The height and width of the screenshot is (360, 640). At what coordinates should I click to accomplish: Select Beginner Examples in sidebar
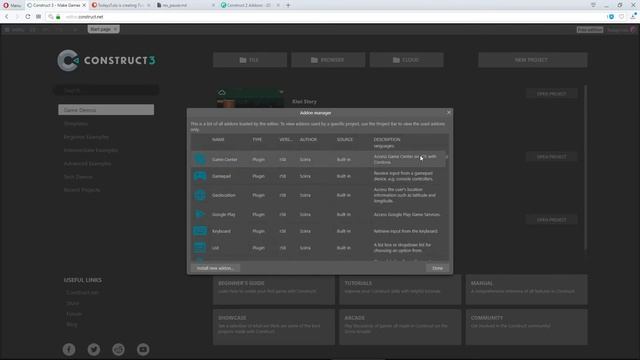click(86, 137)
